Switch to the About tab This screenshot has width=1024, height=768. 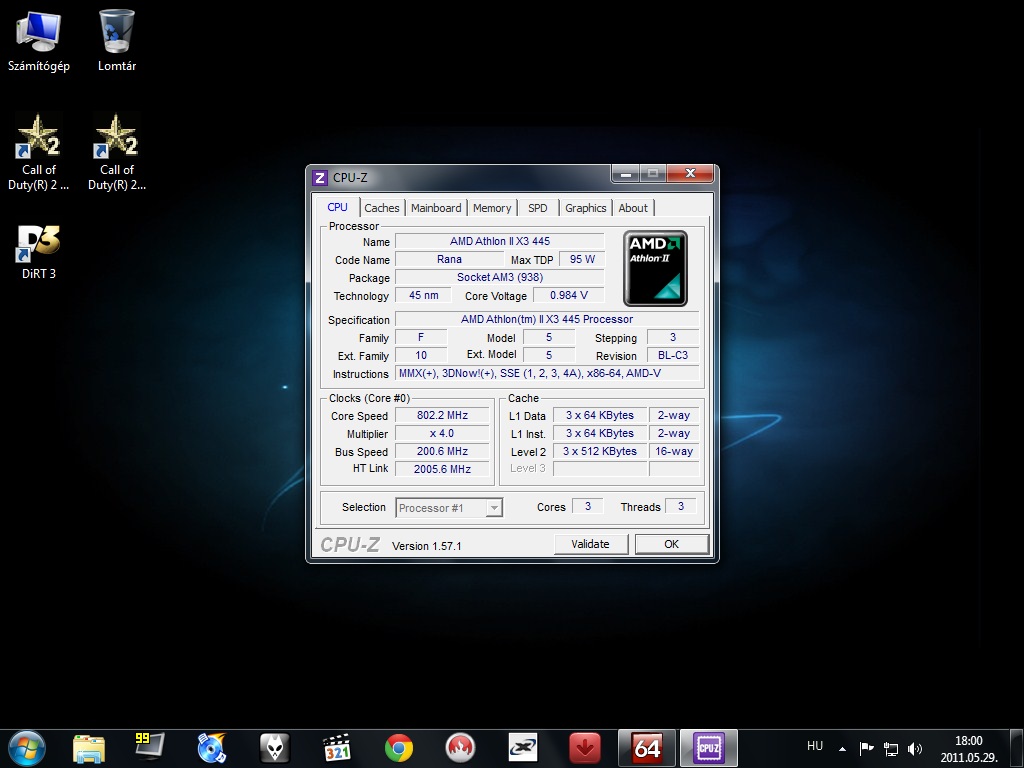633,208
